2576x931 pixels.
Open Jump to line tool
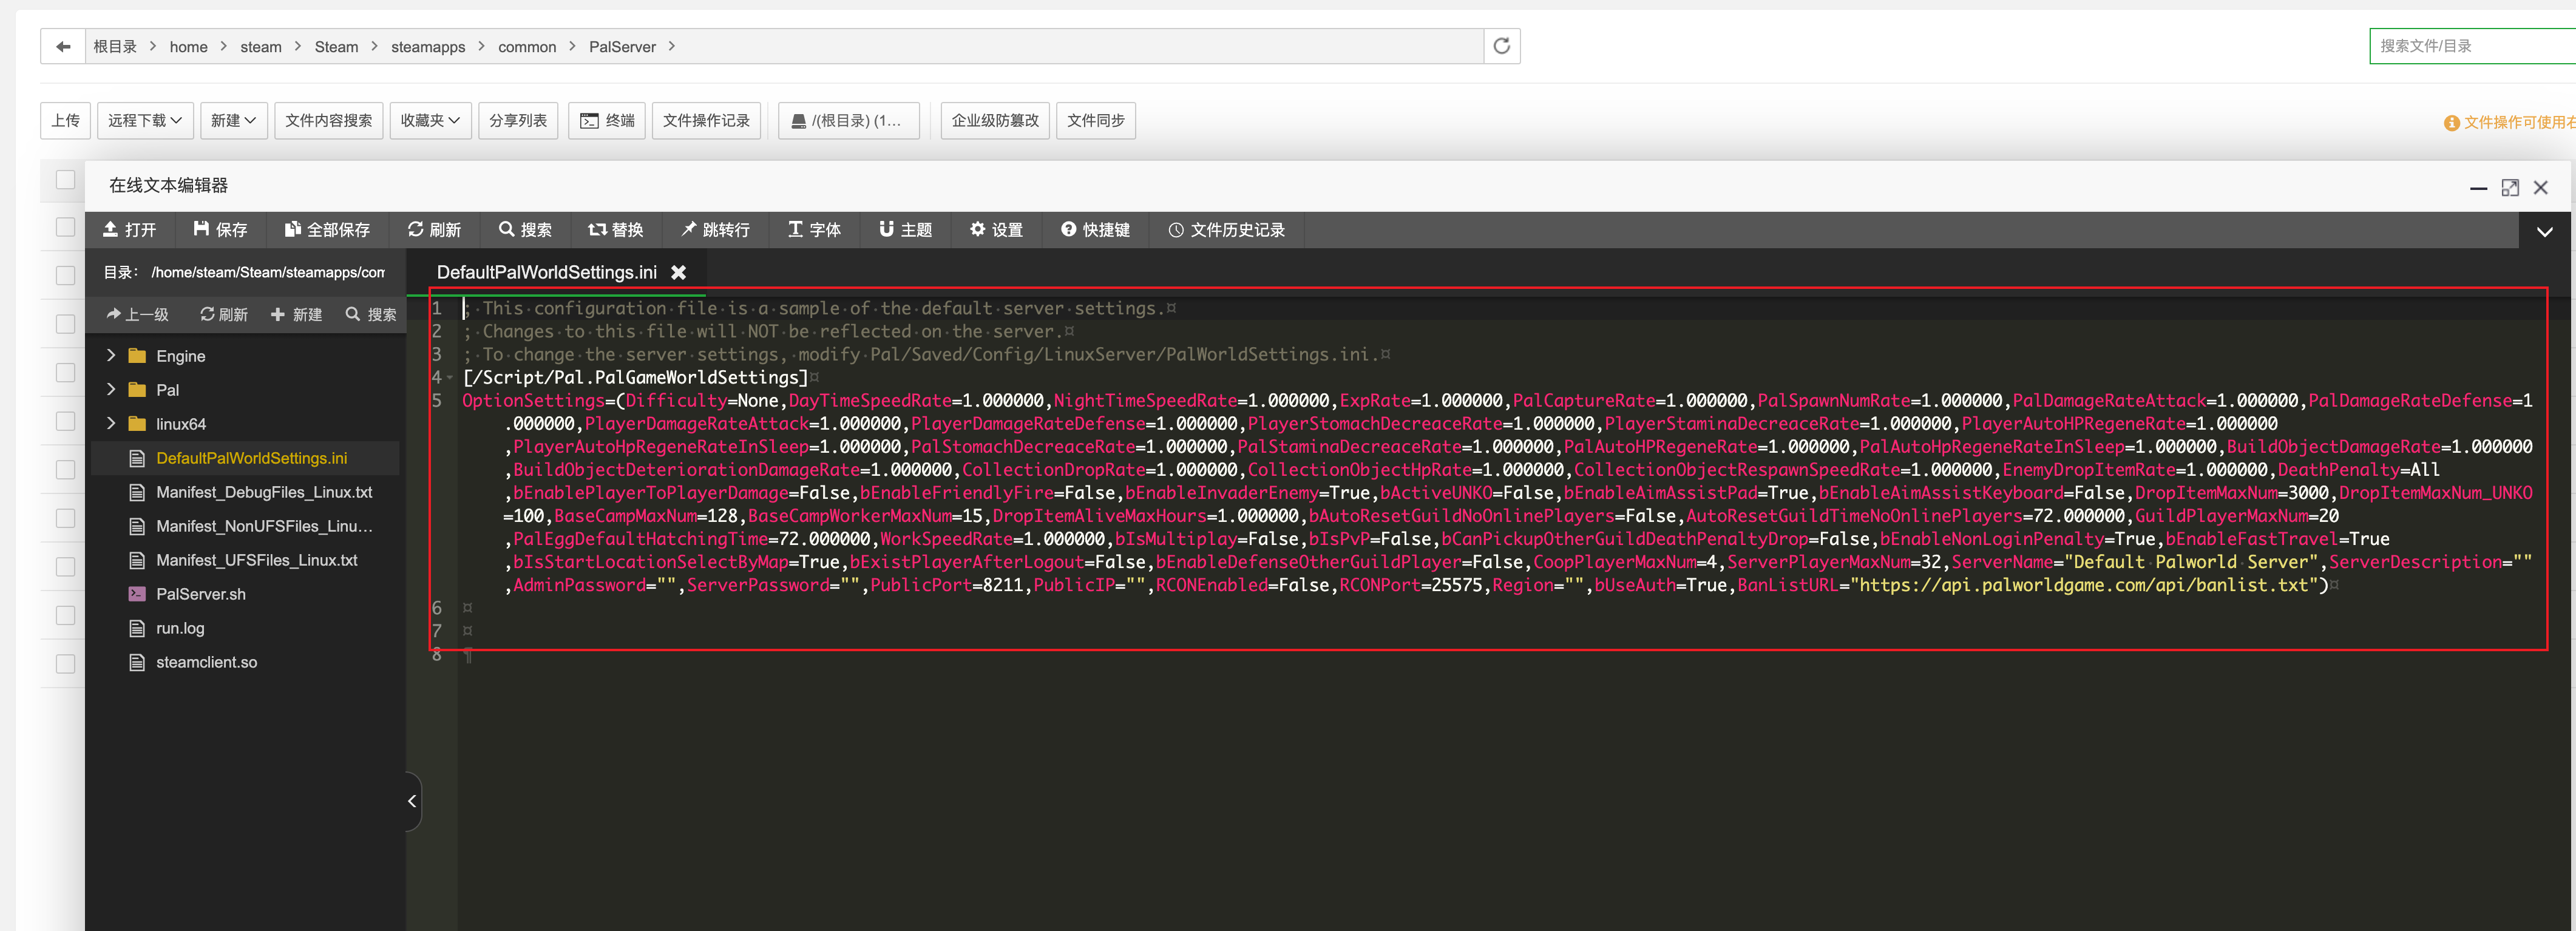pyautogui.click(x=715, y=230)
